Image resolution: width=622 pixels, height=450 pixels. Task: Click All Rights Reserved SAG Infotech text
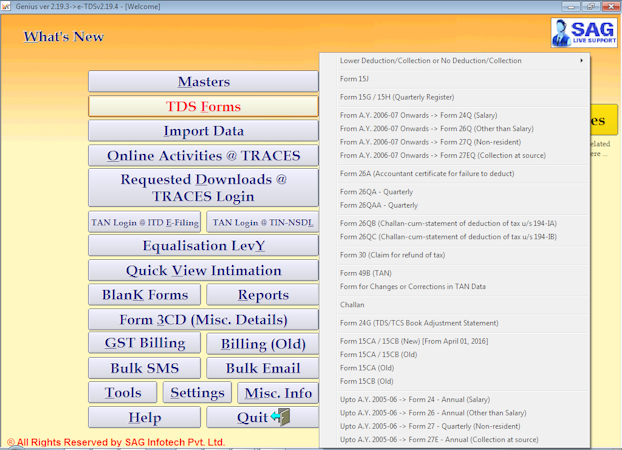(x=116, y=442)
